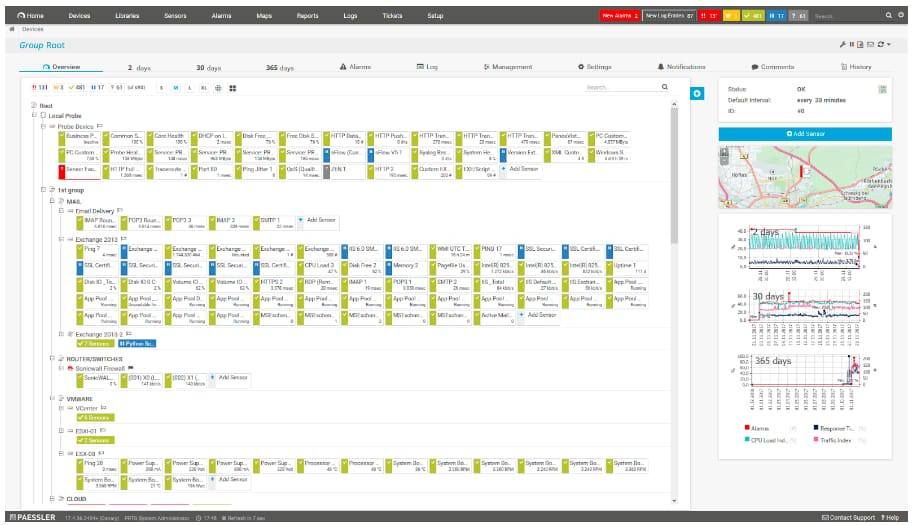The height and width of the screenshot is (525, 914).
Task: Click the add-ticket document icon in header
Action: coord(860,44)
